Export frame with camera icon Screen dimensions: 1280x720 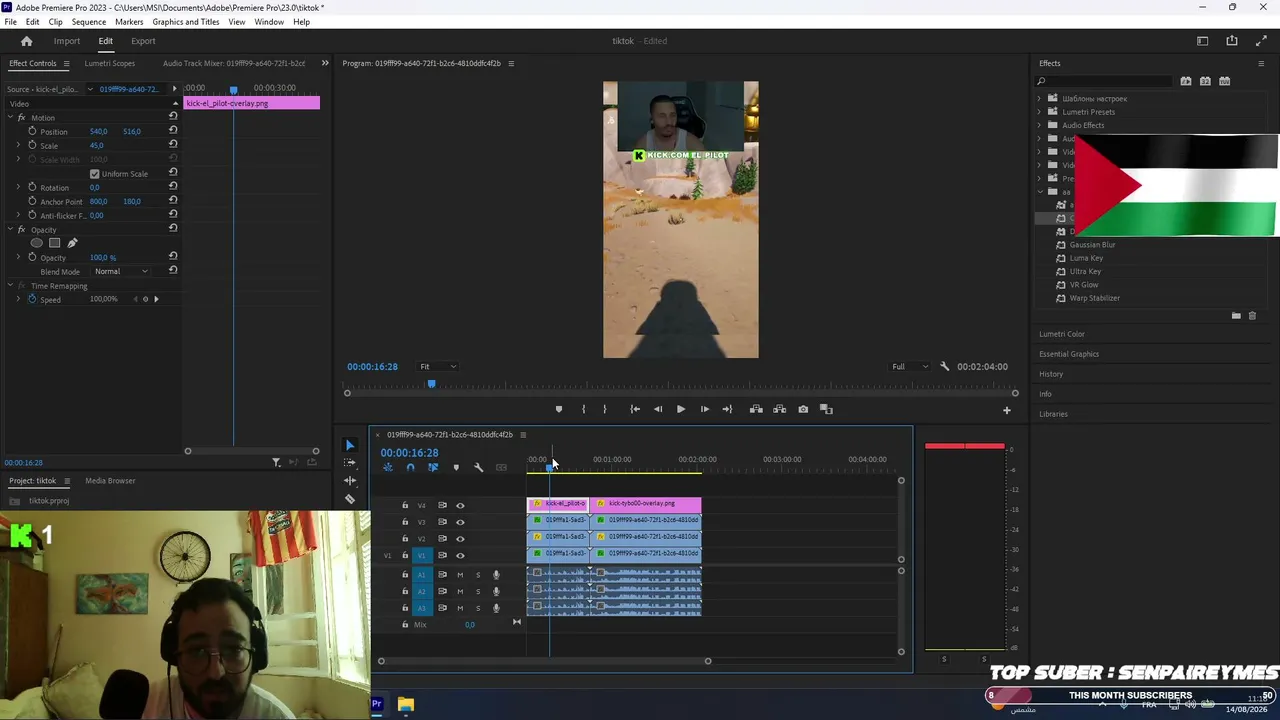(x=803, y=409)
